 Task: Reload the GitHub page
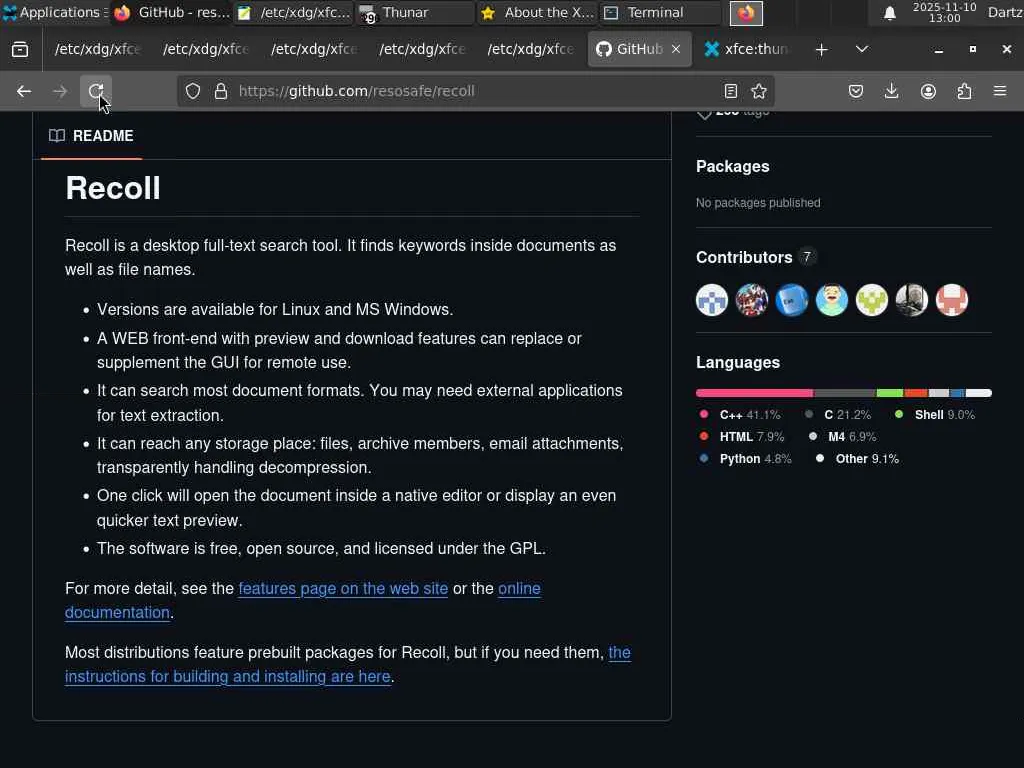tap(96, 91)
